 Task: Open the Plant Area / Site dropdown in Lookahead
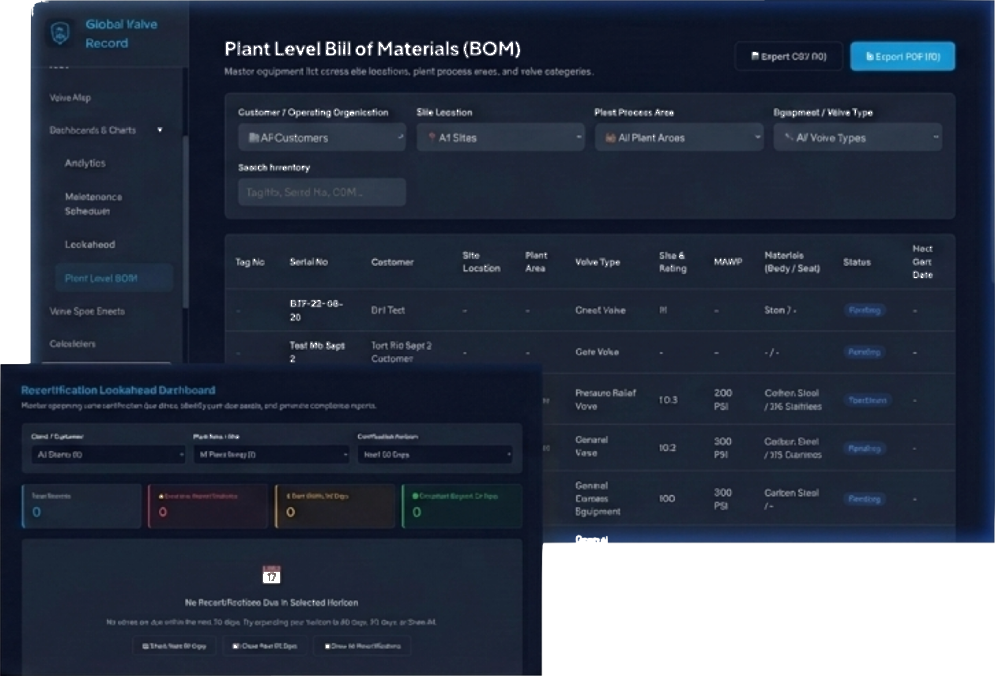click(271, 454)
